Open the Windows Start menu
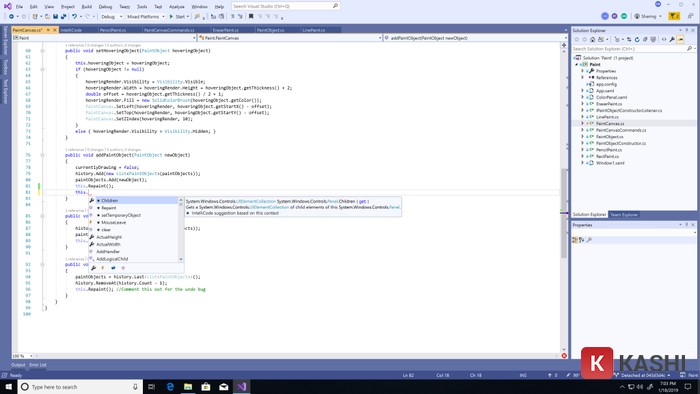The height and width of the screenshot is (394, 700). point(8,386)
